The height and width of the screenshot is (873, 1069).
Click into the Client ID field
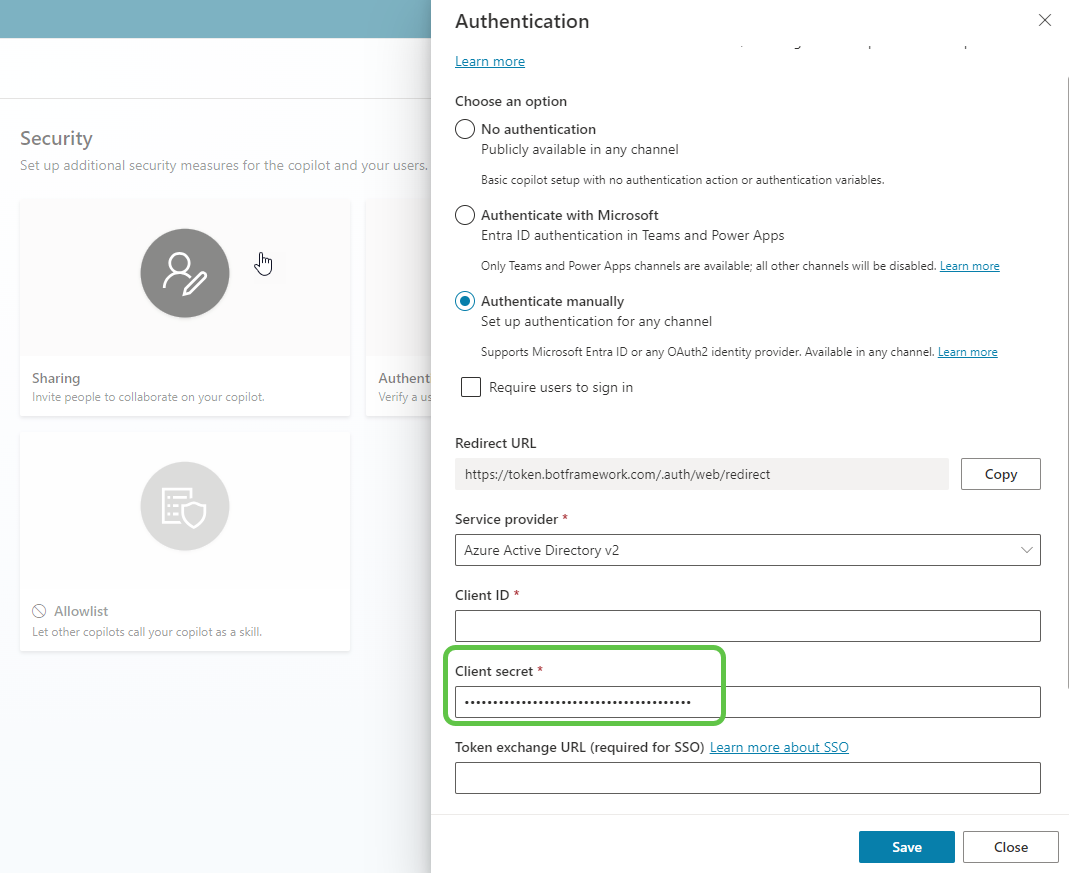pos(746,626)
